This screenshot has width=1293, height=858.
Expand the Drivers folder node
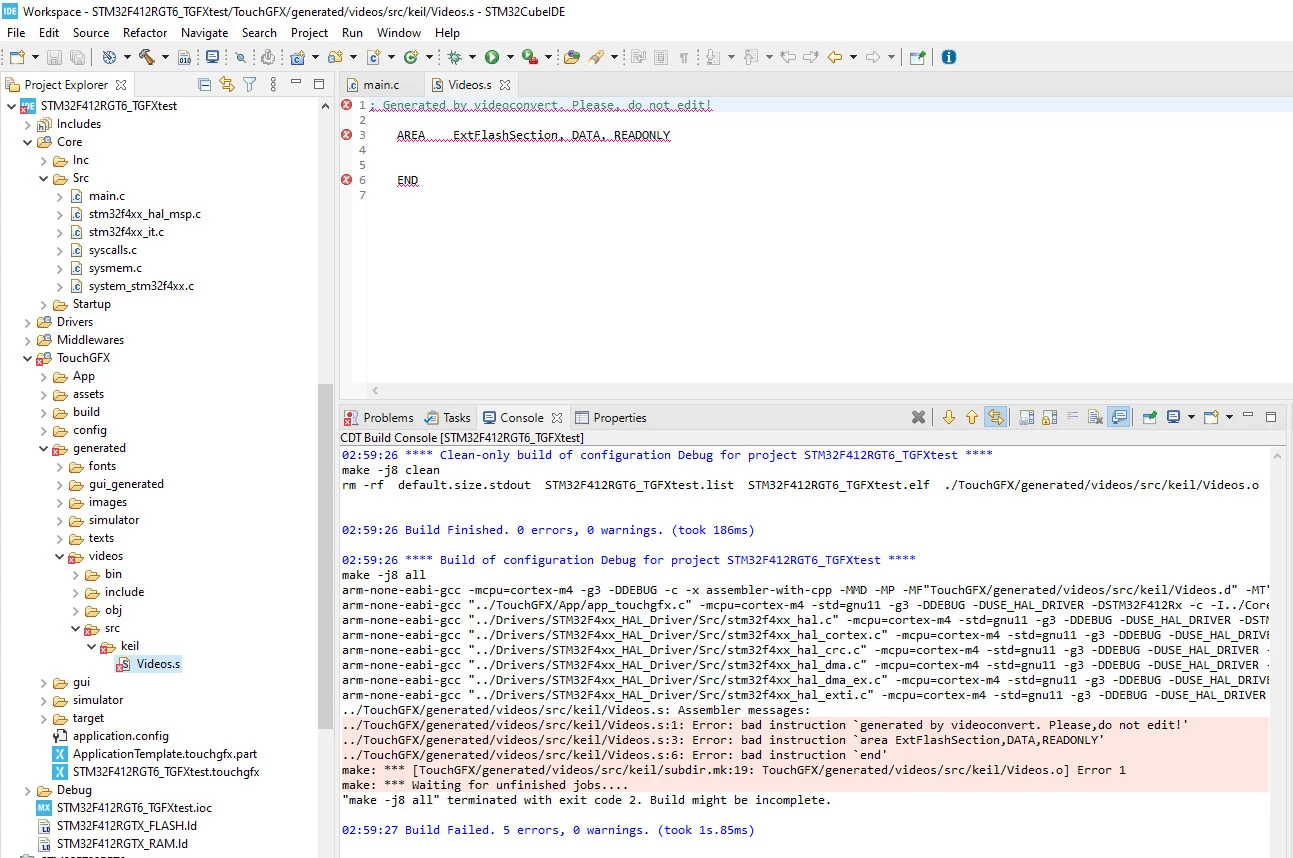(28, 322)
